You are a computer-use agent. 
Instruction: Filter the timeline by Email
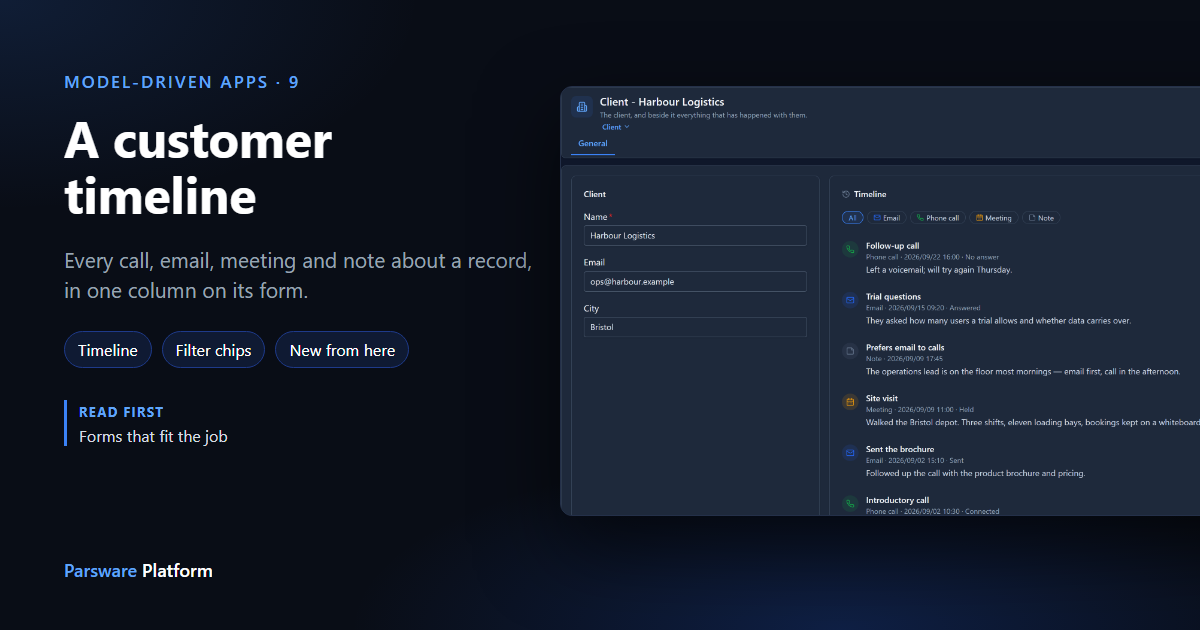pyautogui.click(x=886, y=218)
